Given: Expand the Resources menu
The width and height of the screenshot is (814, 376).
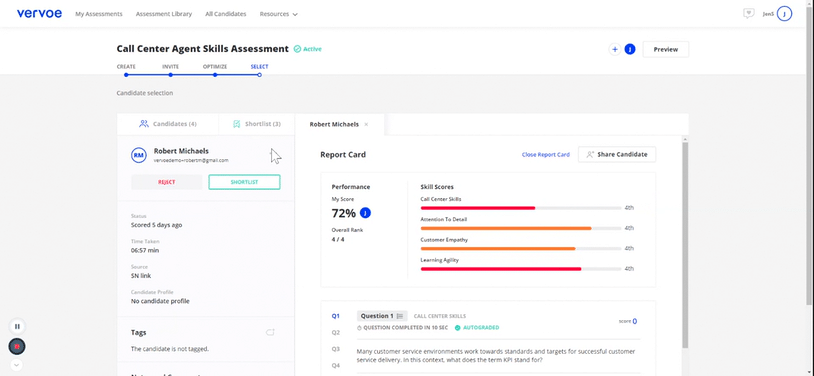Looking at the screenshot, I should [279, 14].
